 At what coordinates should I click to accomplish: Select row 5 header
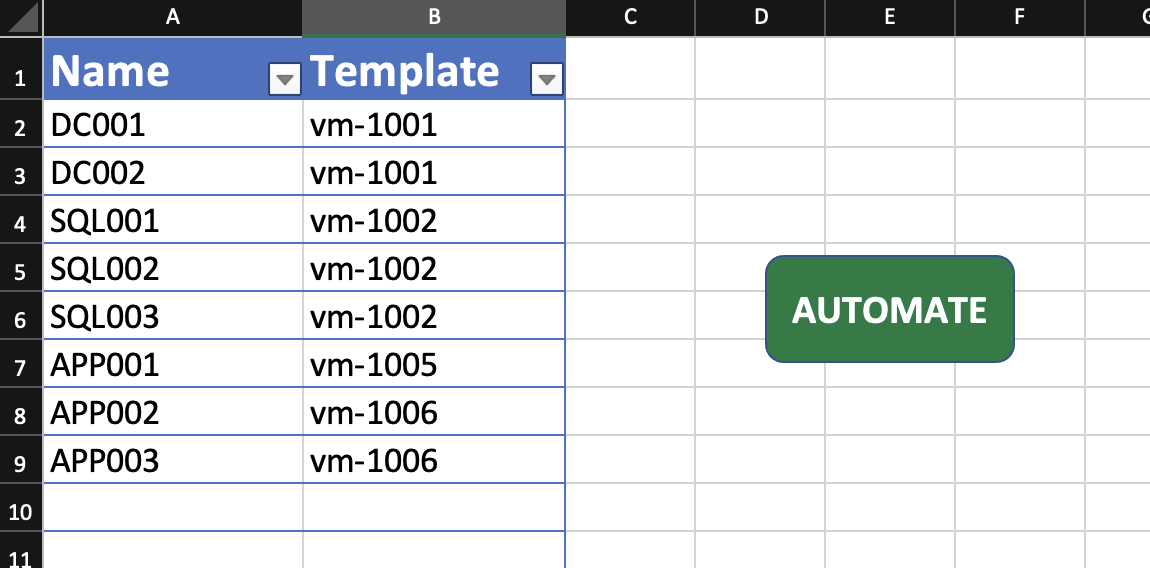click(x=21, y=268)
